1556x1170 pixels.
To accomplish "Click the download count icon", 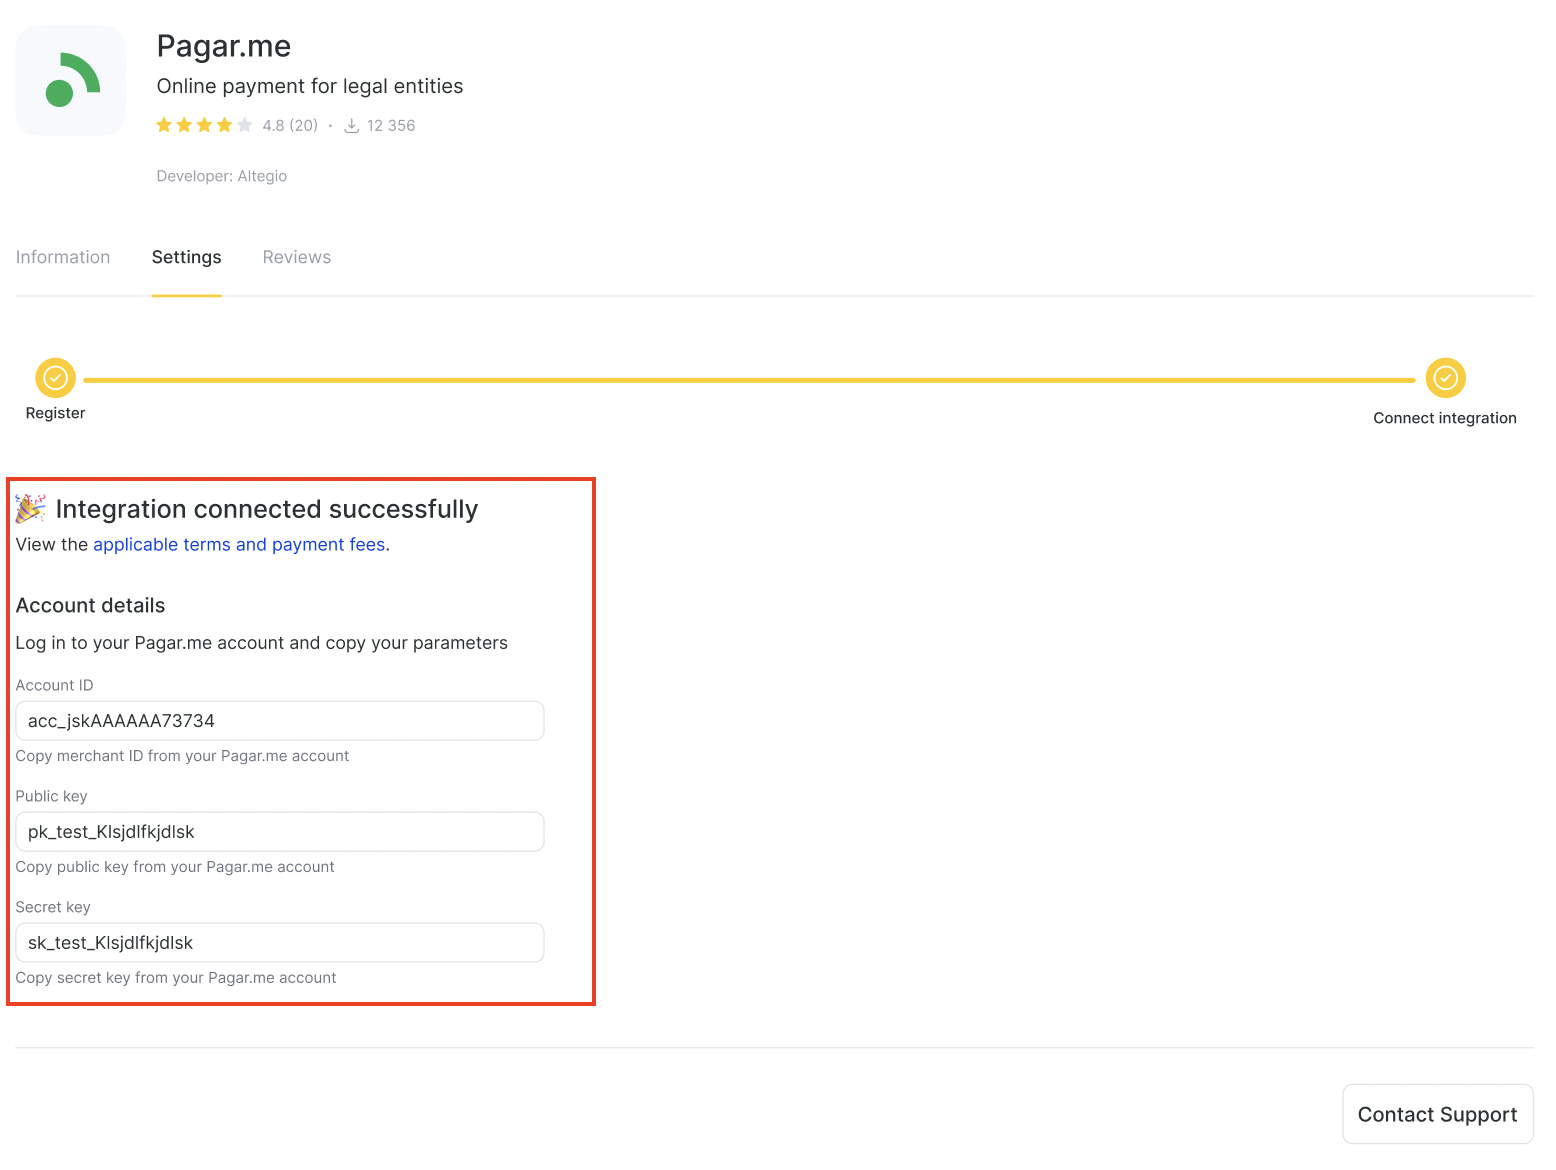I will [x=352, y=125].
